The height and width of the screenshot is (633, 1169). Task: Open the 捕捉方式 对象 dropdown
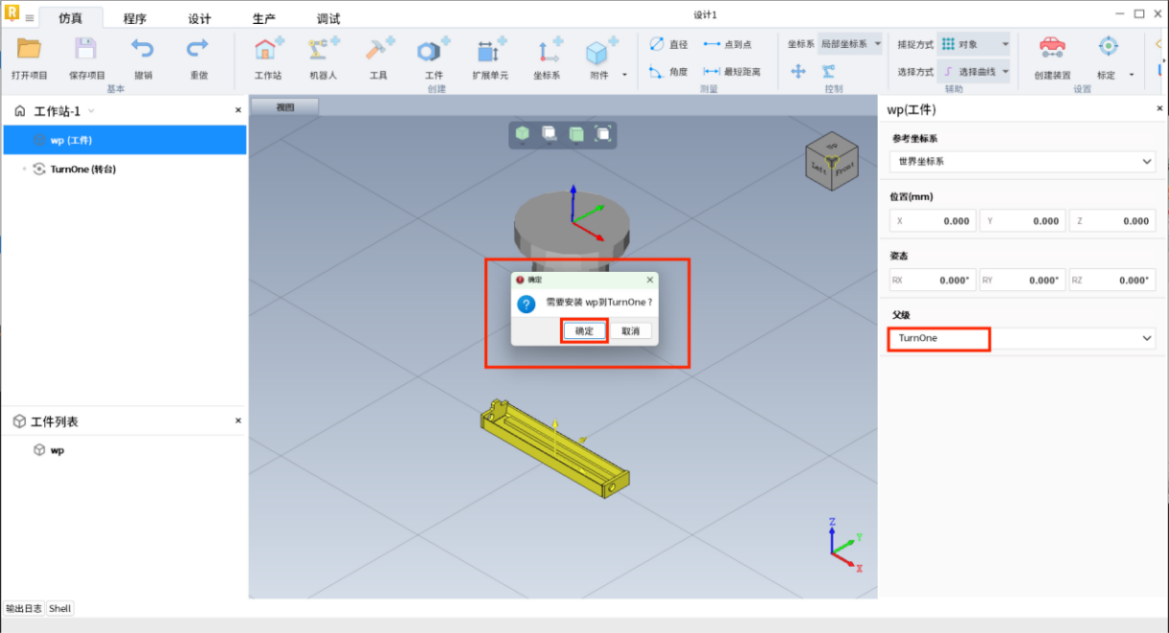click(974, 44)
